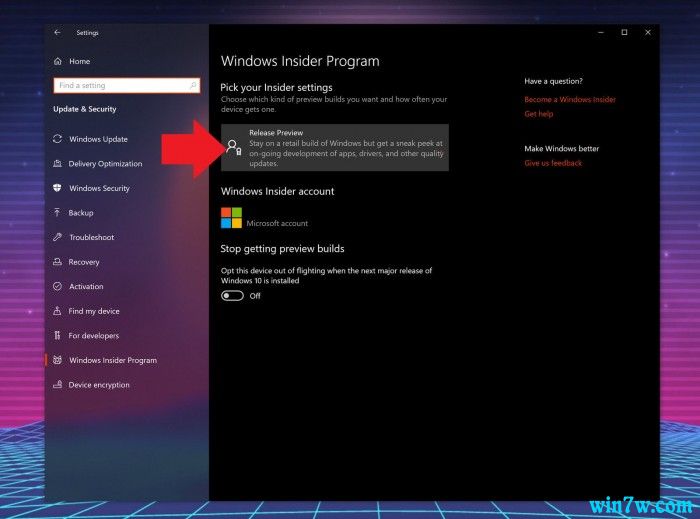This screenshot has width=700, height=519.
Task: Click the Device encryption lock icon
Action: click(57, 384)
